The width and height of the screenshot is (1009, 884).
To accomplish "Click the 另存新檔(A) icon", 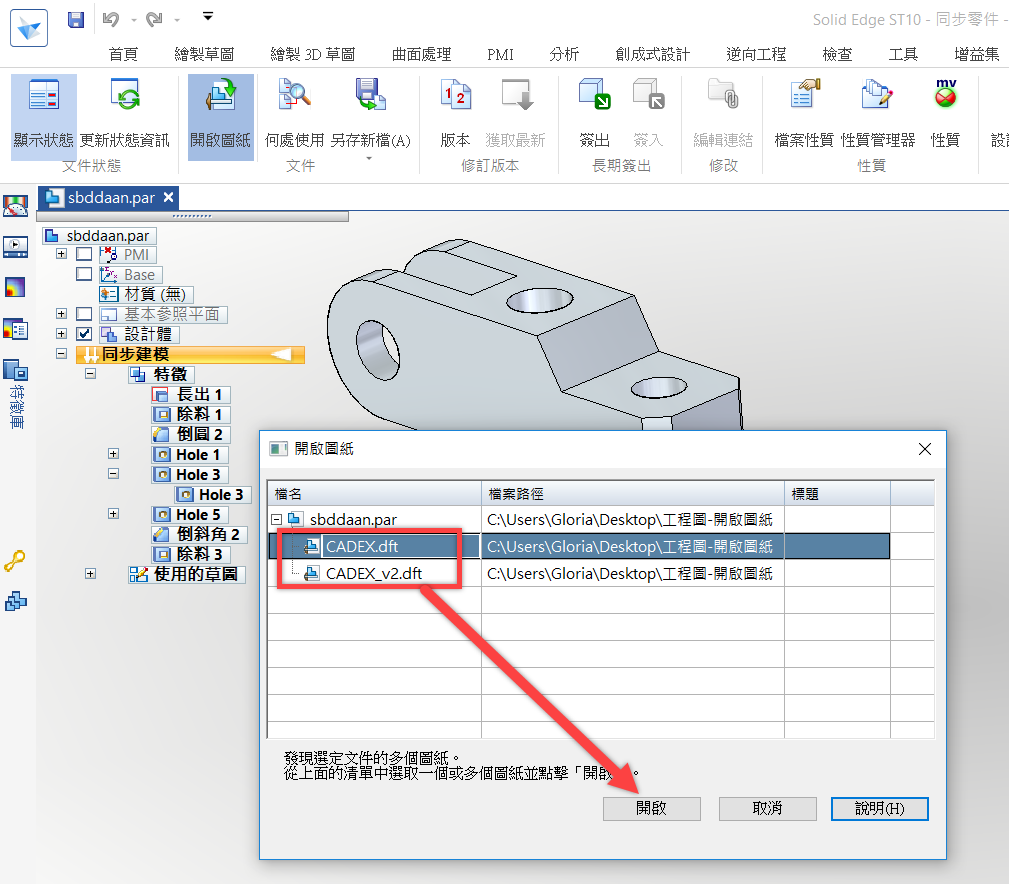I will (x=371, y=95).
